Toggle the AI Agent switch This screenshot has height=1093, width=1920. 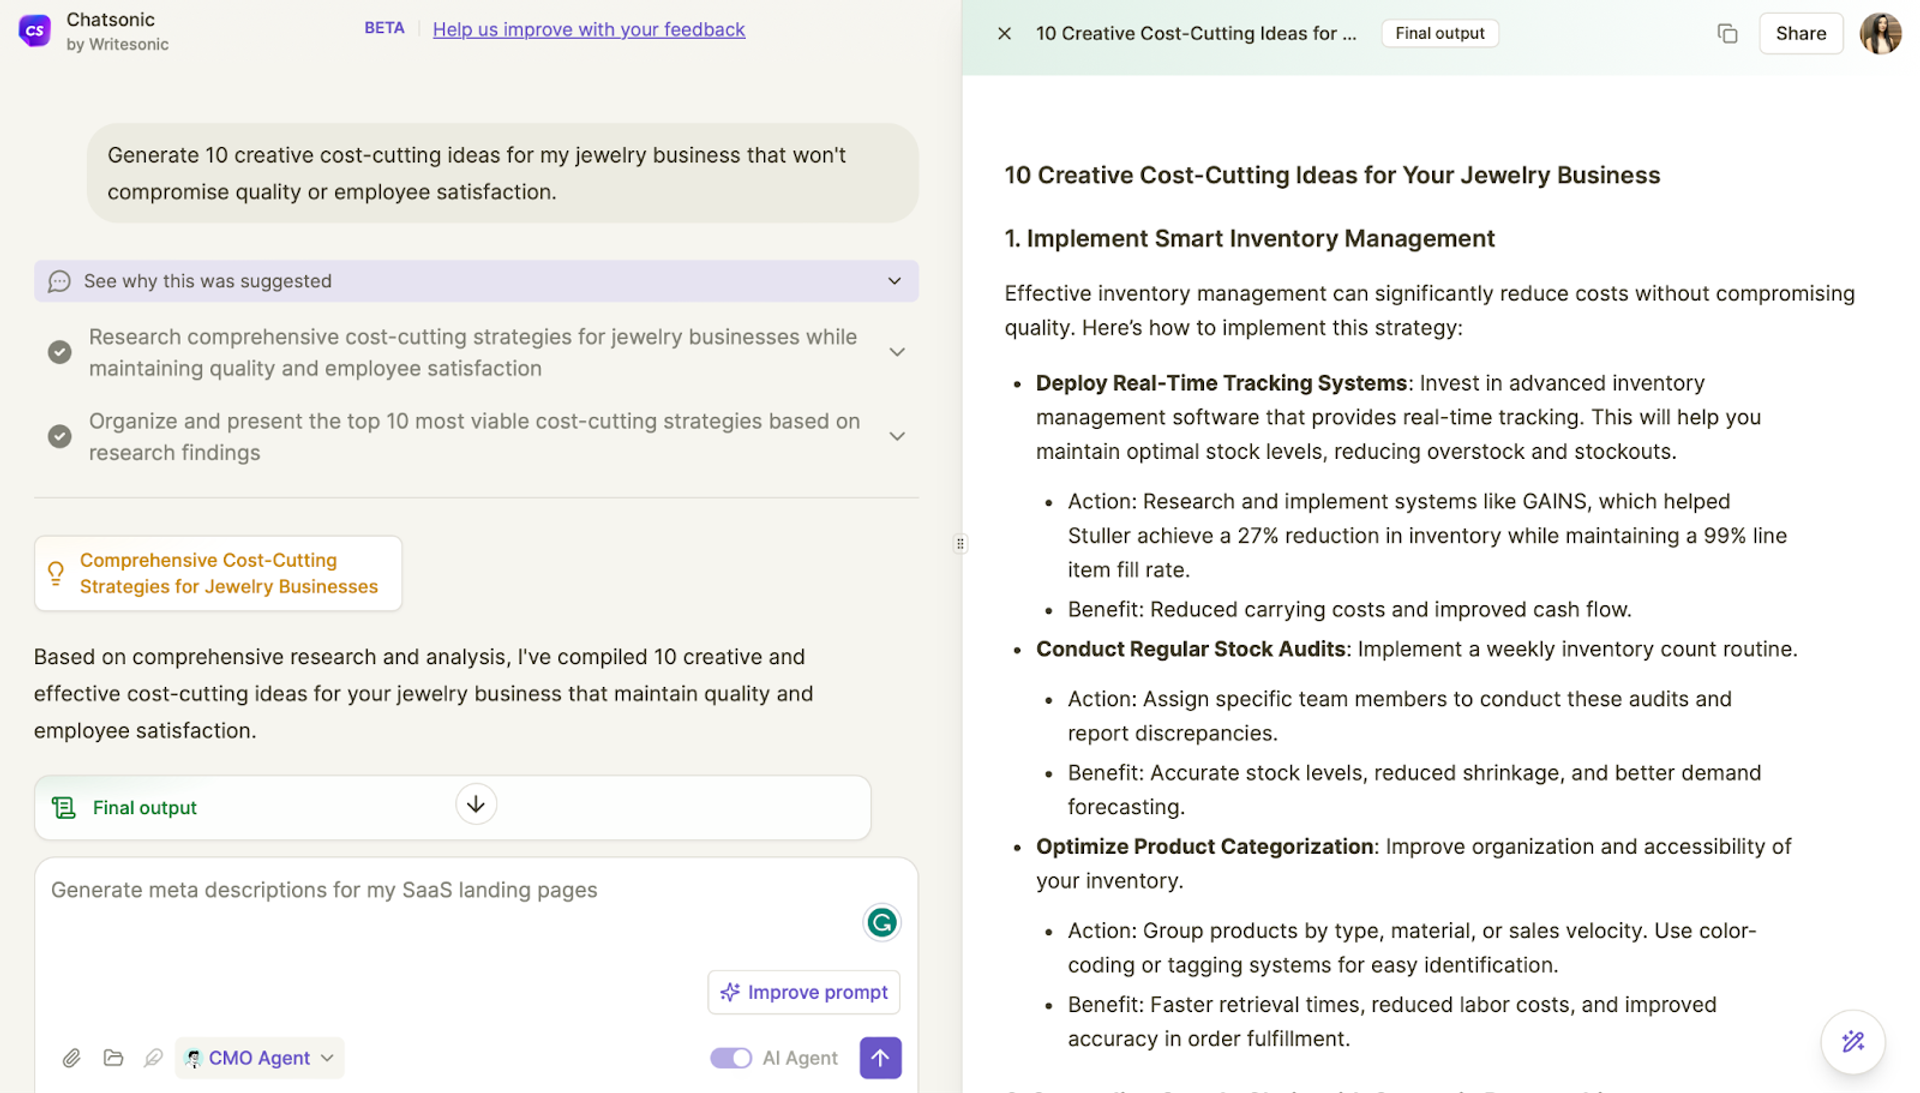pyautogui.click(x=731, y=1058)
